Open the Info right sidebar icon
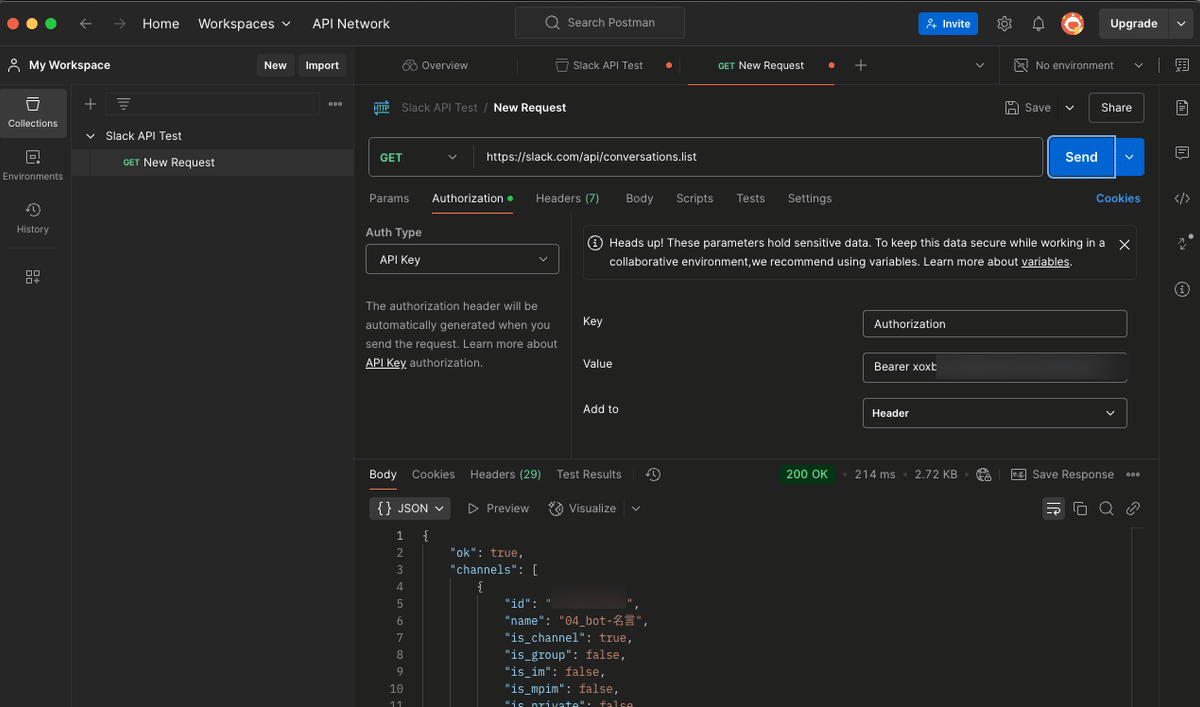This screenshot has width=1200, height=707. tap(1182, 289)
